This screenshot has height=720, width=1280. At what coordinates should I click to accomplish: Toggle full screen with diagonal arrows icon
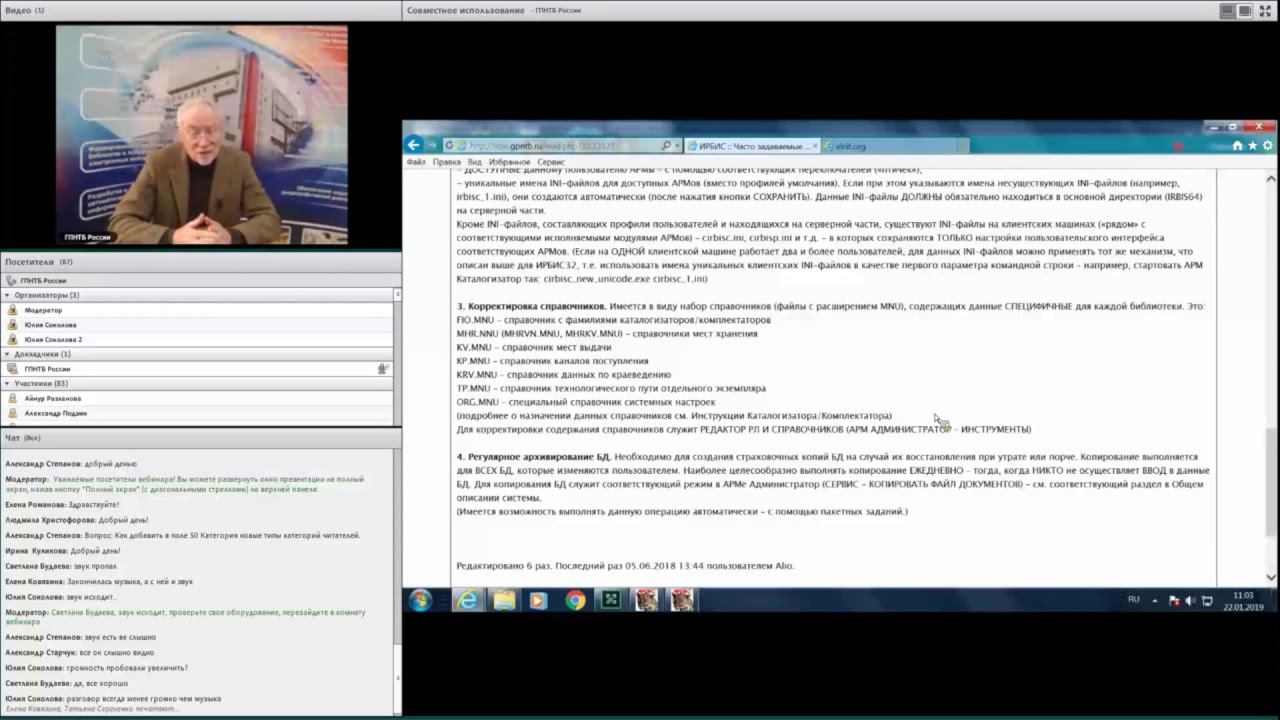pyautogui.click(x=1264, y=10)
